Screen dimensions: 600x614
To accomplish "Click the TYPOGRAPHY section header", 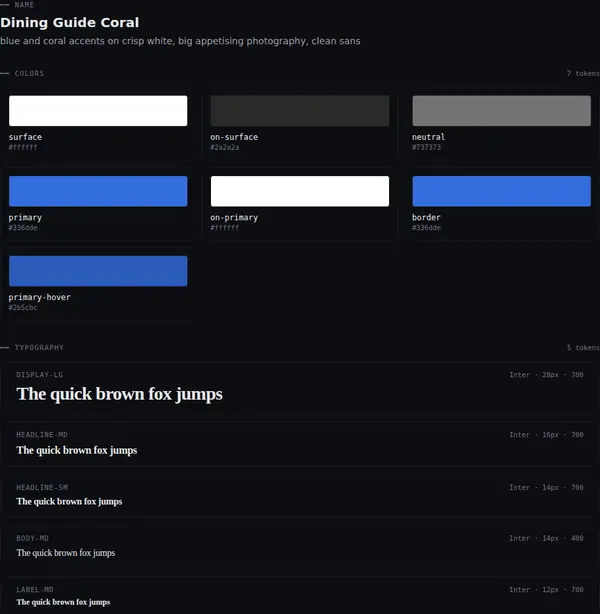I will click(x=39, y=348).
